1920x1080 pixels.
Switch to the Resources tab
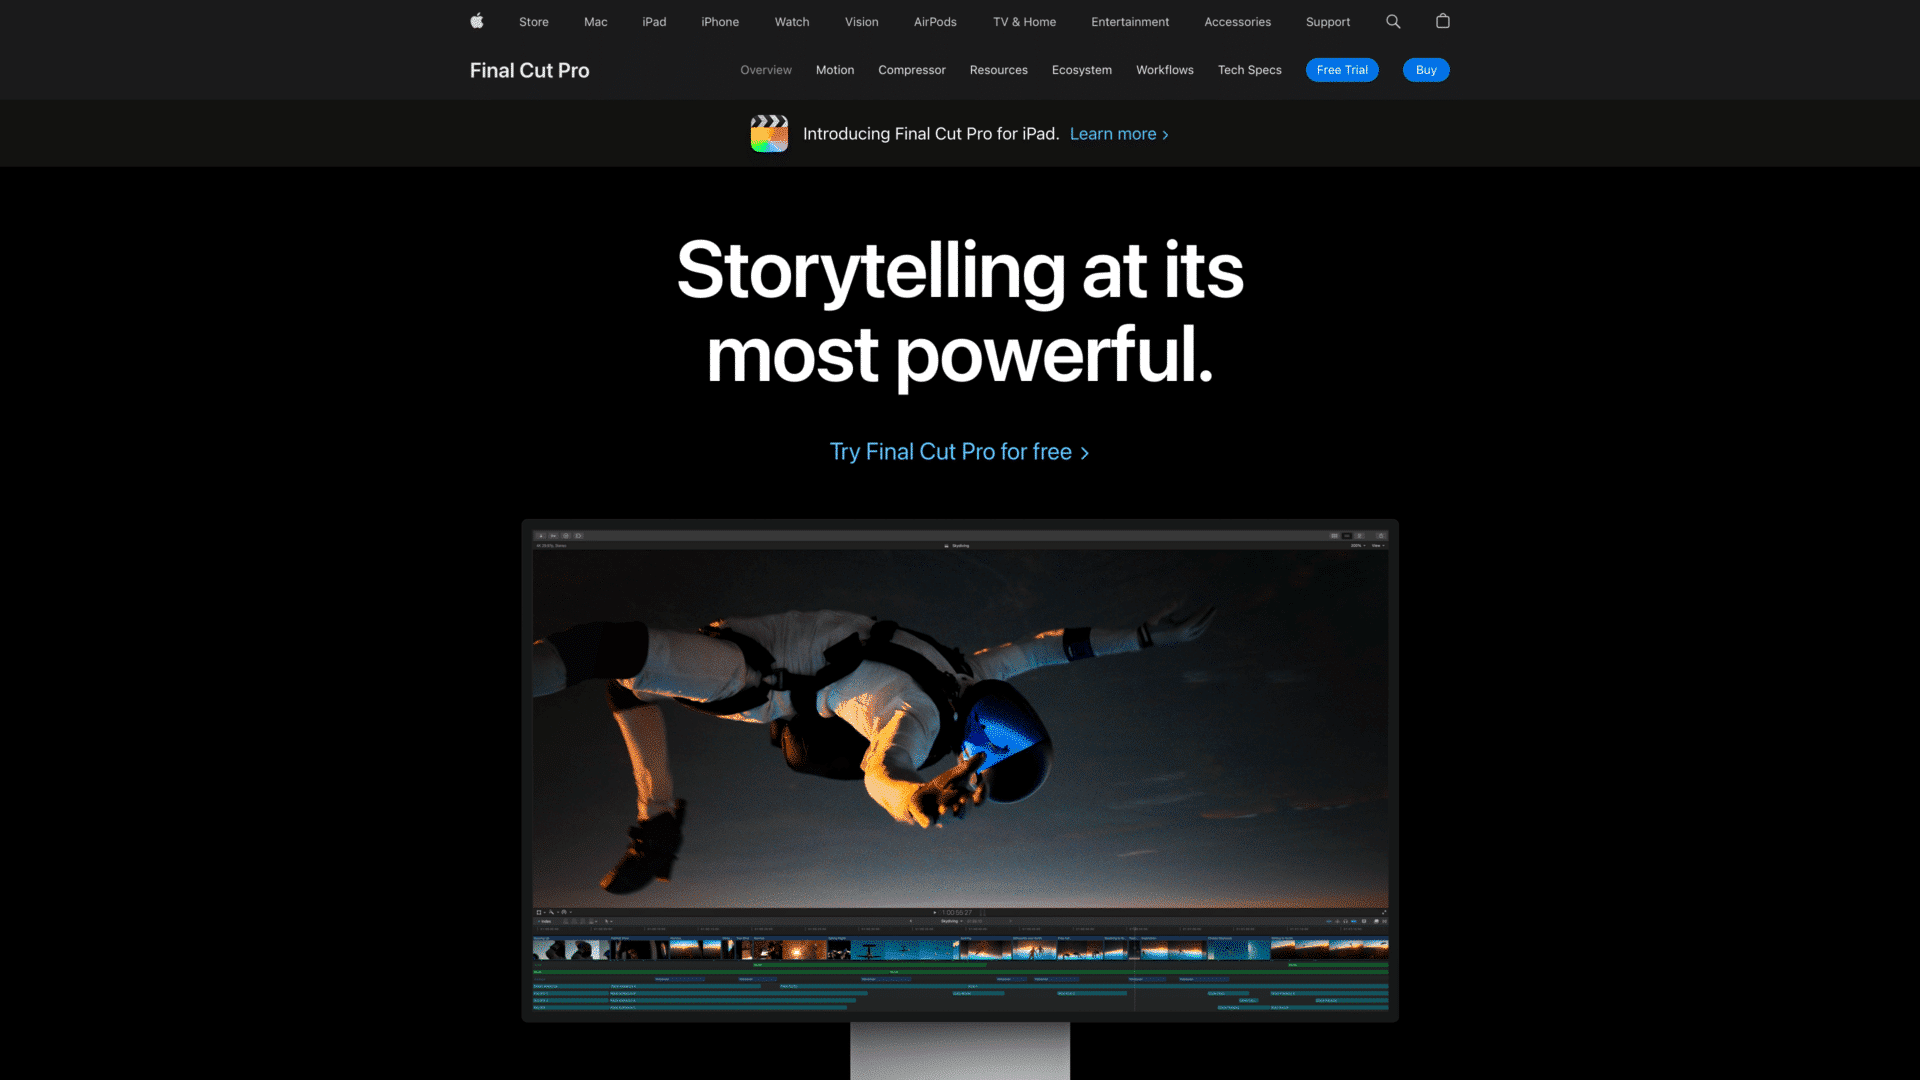pos(999,70)
